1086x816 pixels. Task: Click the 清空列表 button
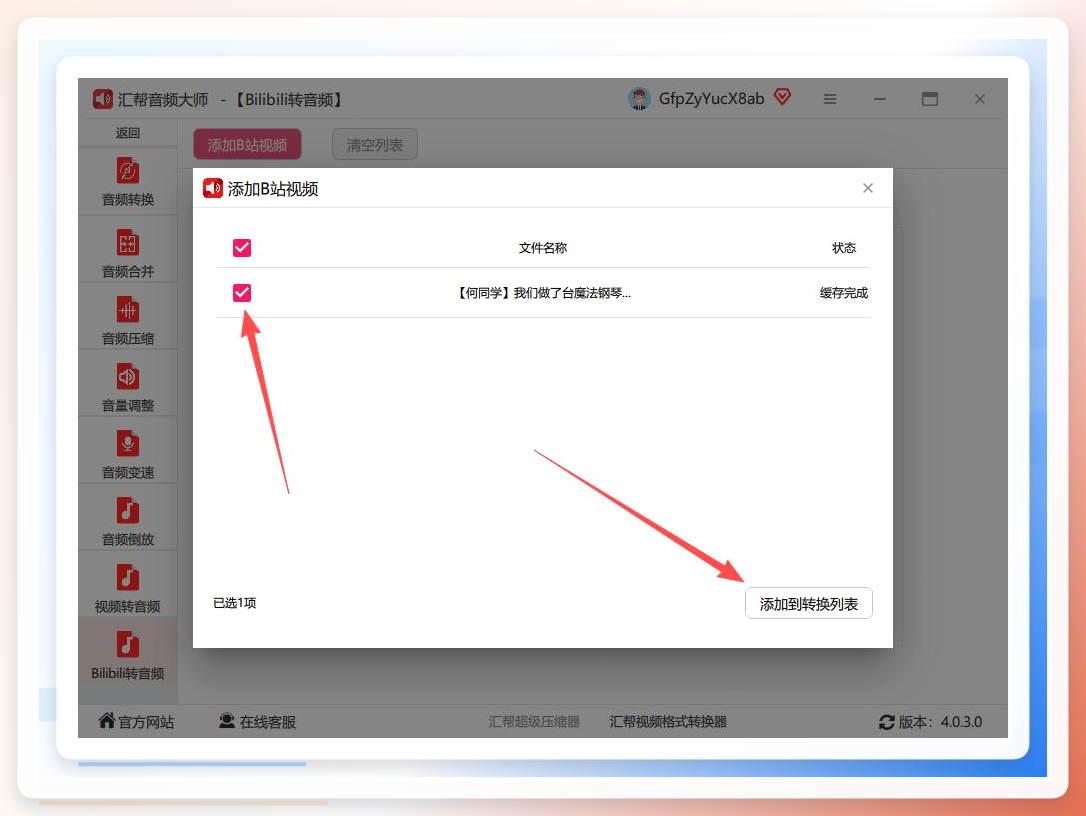(x=375, y=145)
